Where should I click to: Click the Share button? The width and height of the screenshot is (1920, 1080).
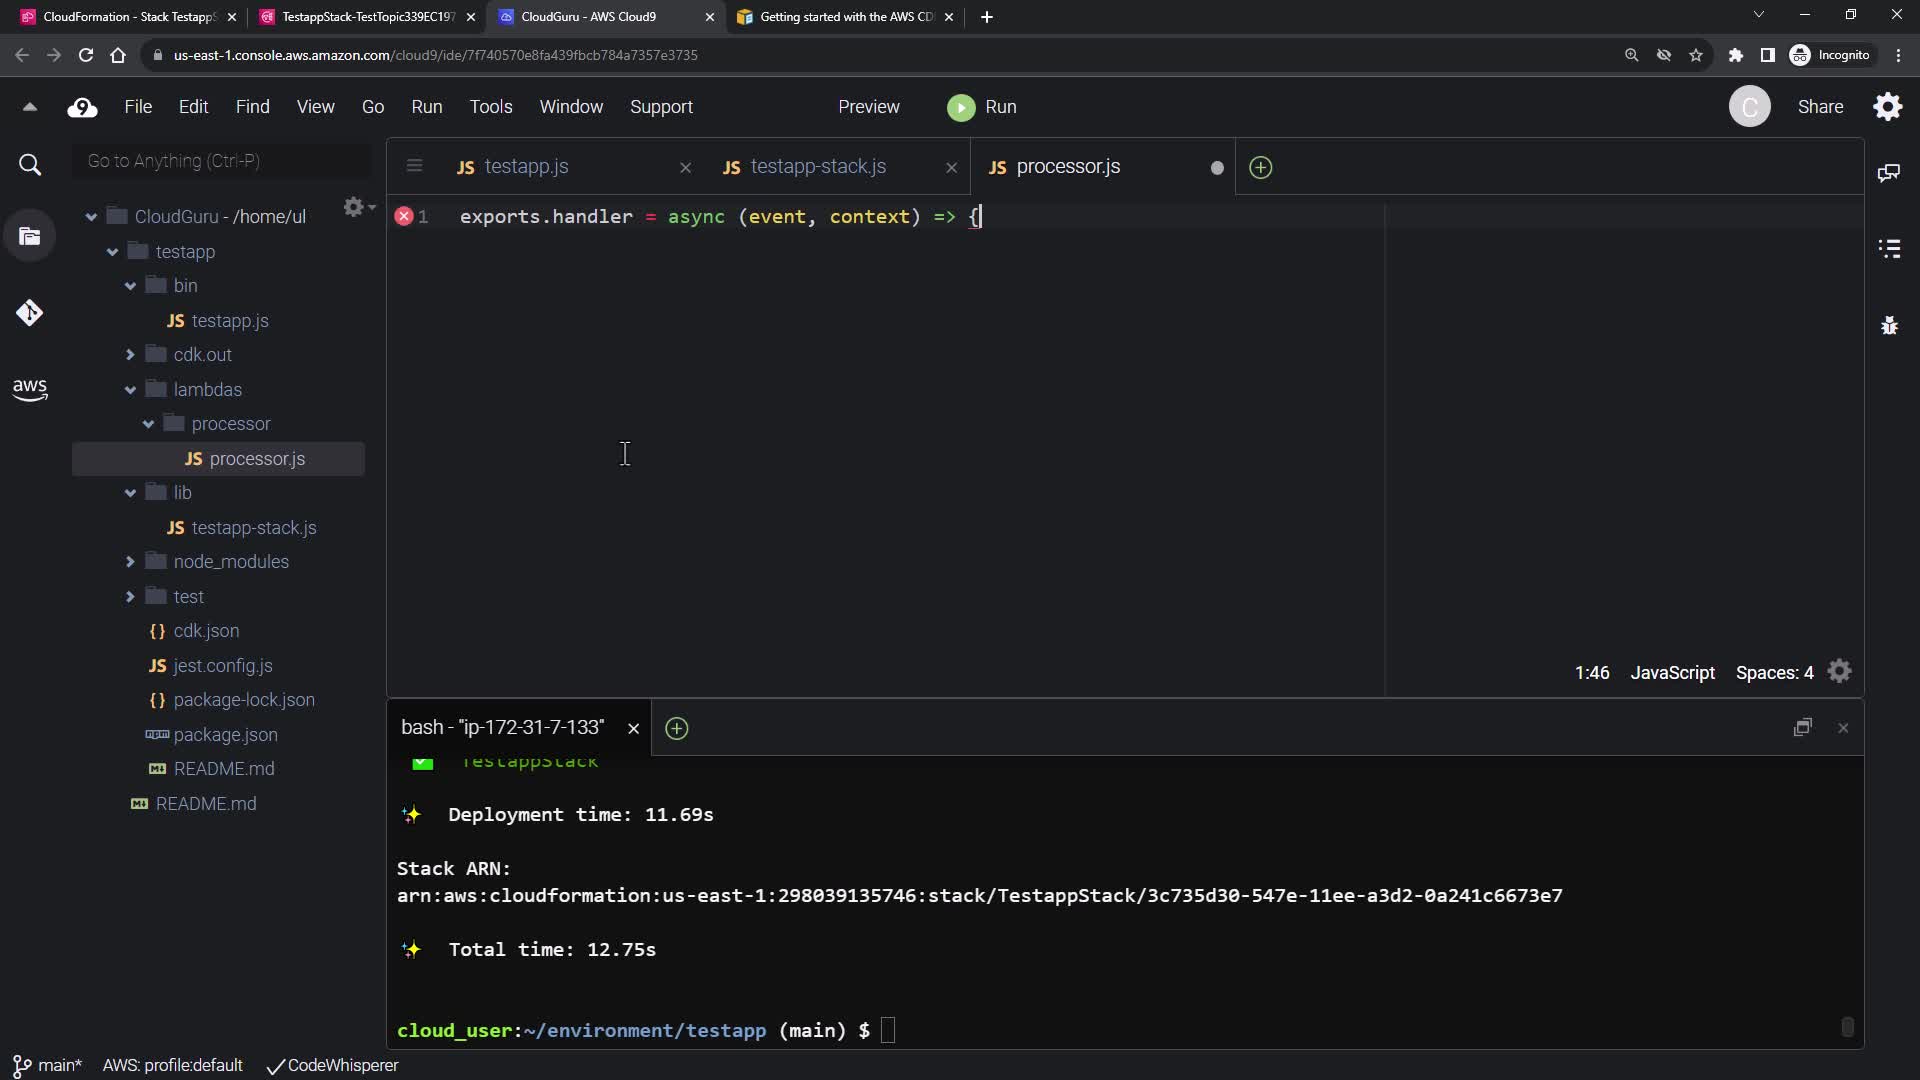[1819, 107]
